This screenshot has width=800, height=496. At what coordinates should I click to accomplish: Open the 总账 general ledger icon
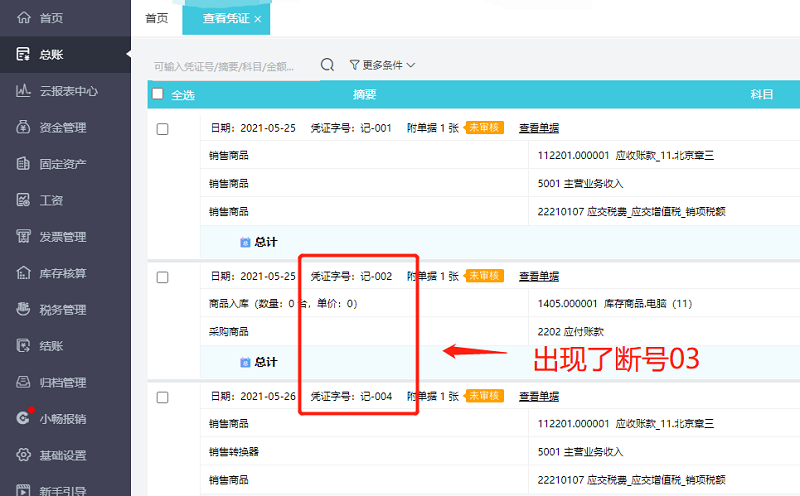[x=23, y=54]
